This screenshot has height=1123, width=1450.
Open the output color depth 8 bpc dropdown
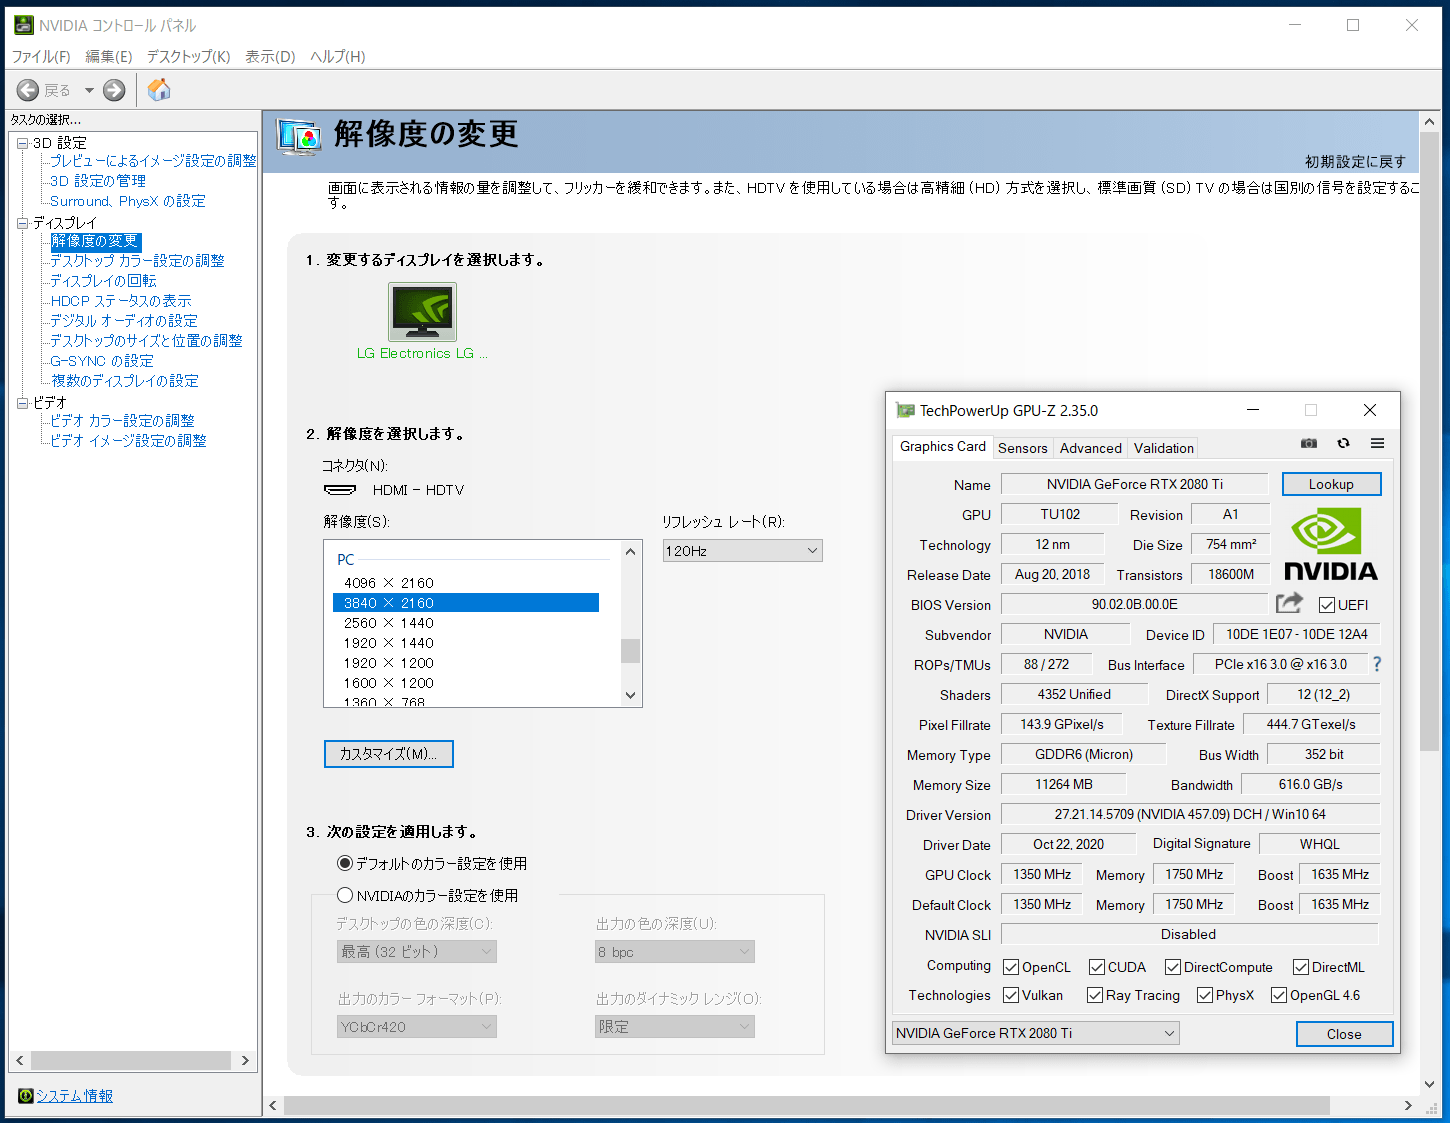pos(675,952)
